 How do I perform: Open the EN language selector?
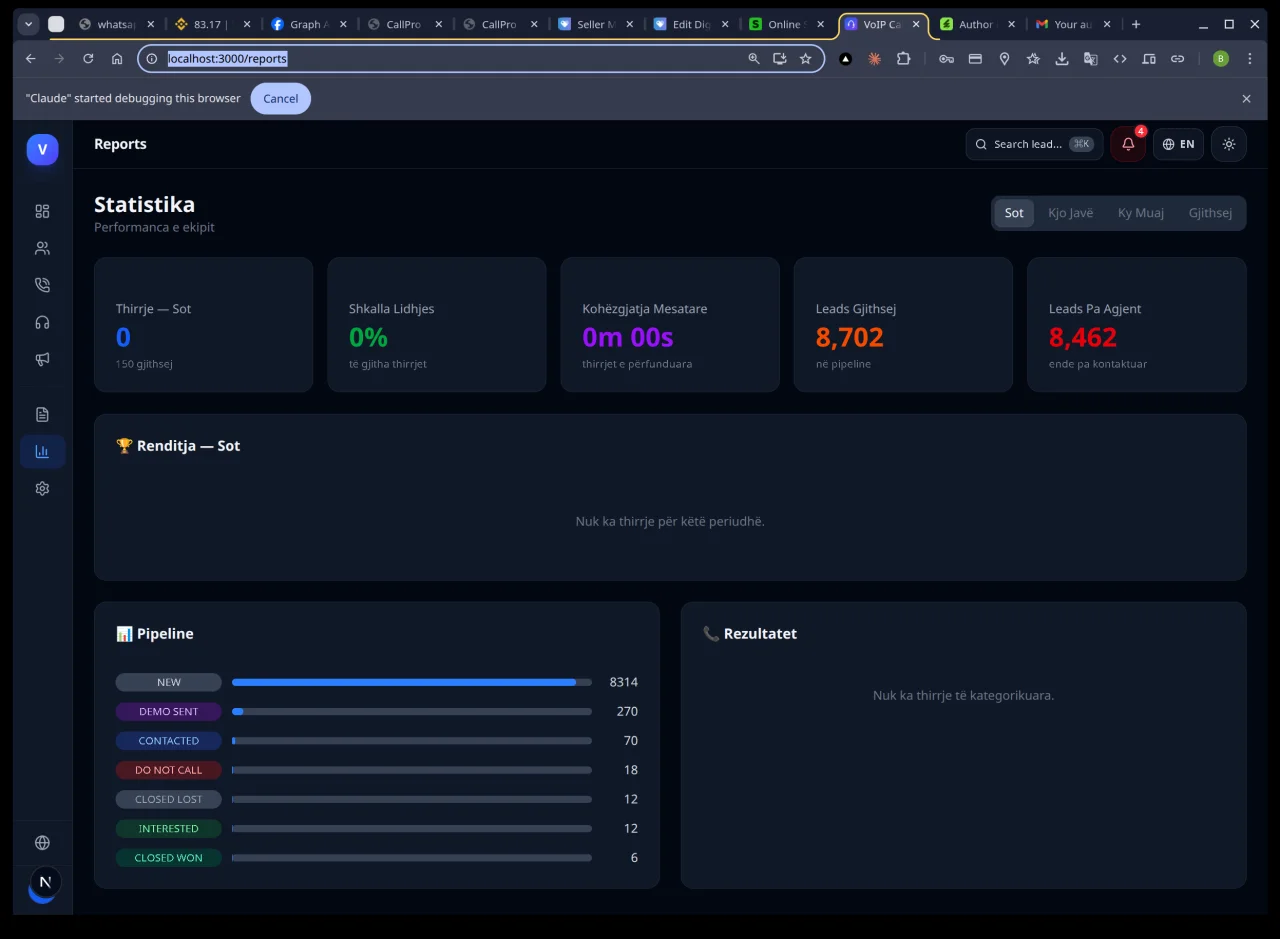(1178, 144)
